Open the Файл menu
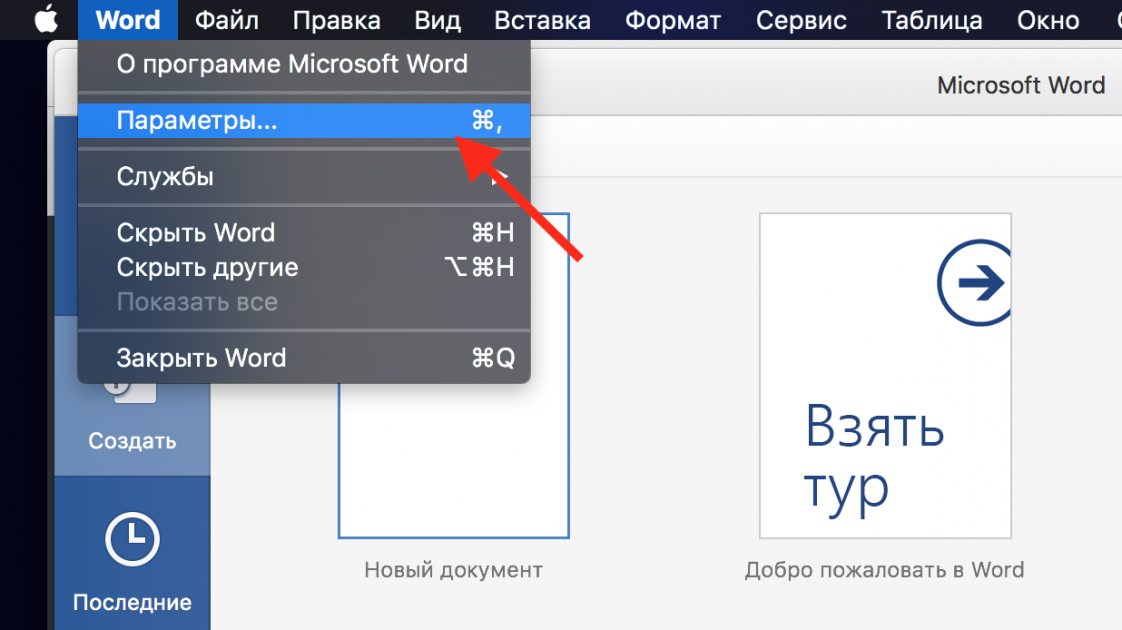 227,20
